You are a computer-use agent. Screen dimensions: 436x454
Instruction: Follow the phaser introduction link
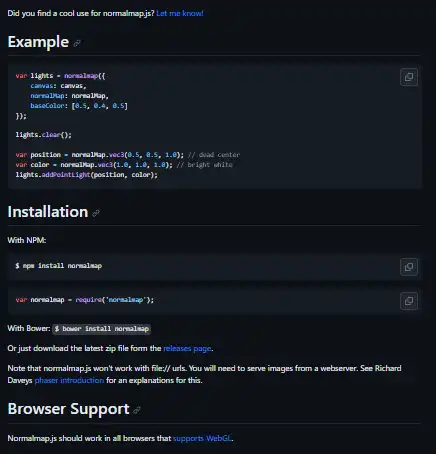point(69,380)
